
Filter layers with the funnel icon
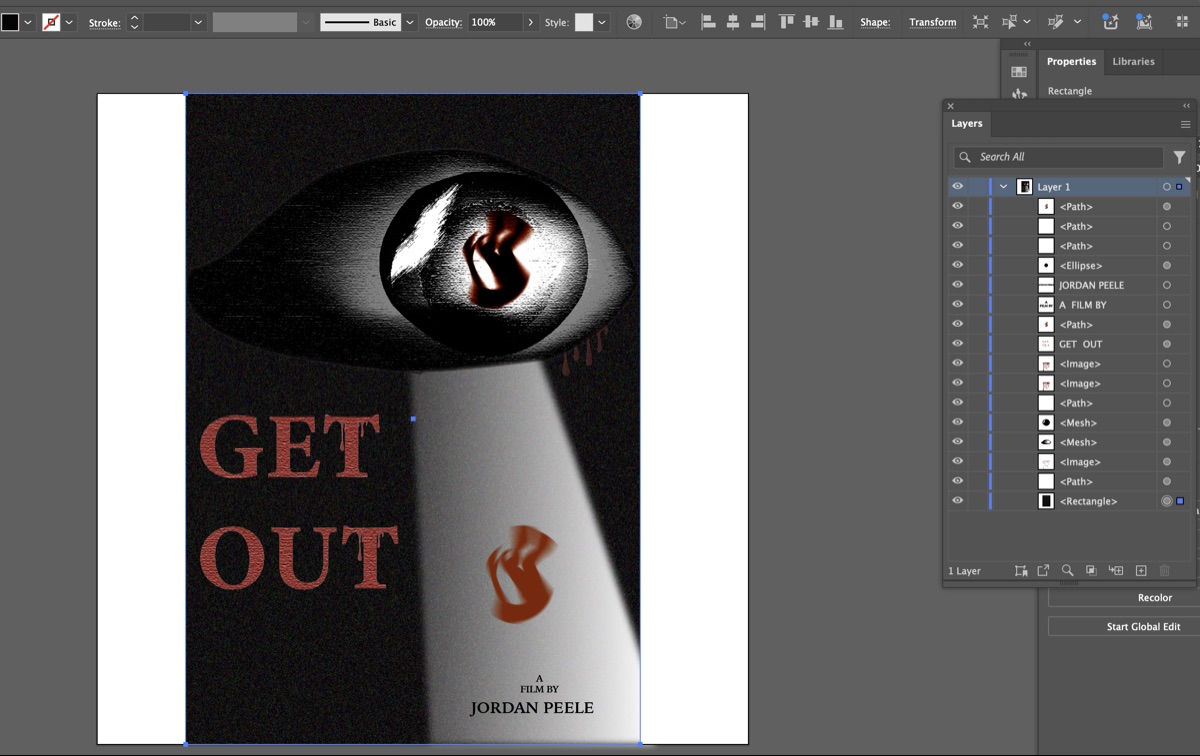1180,157
